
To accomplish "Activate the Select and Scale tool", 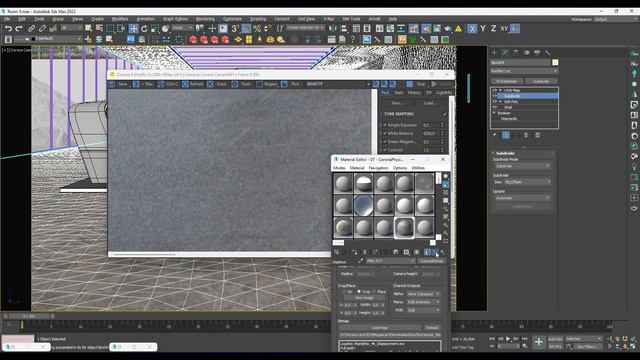I will 155,29.
